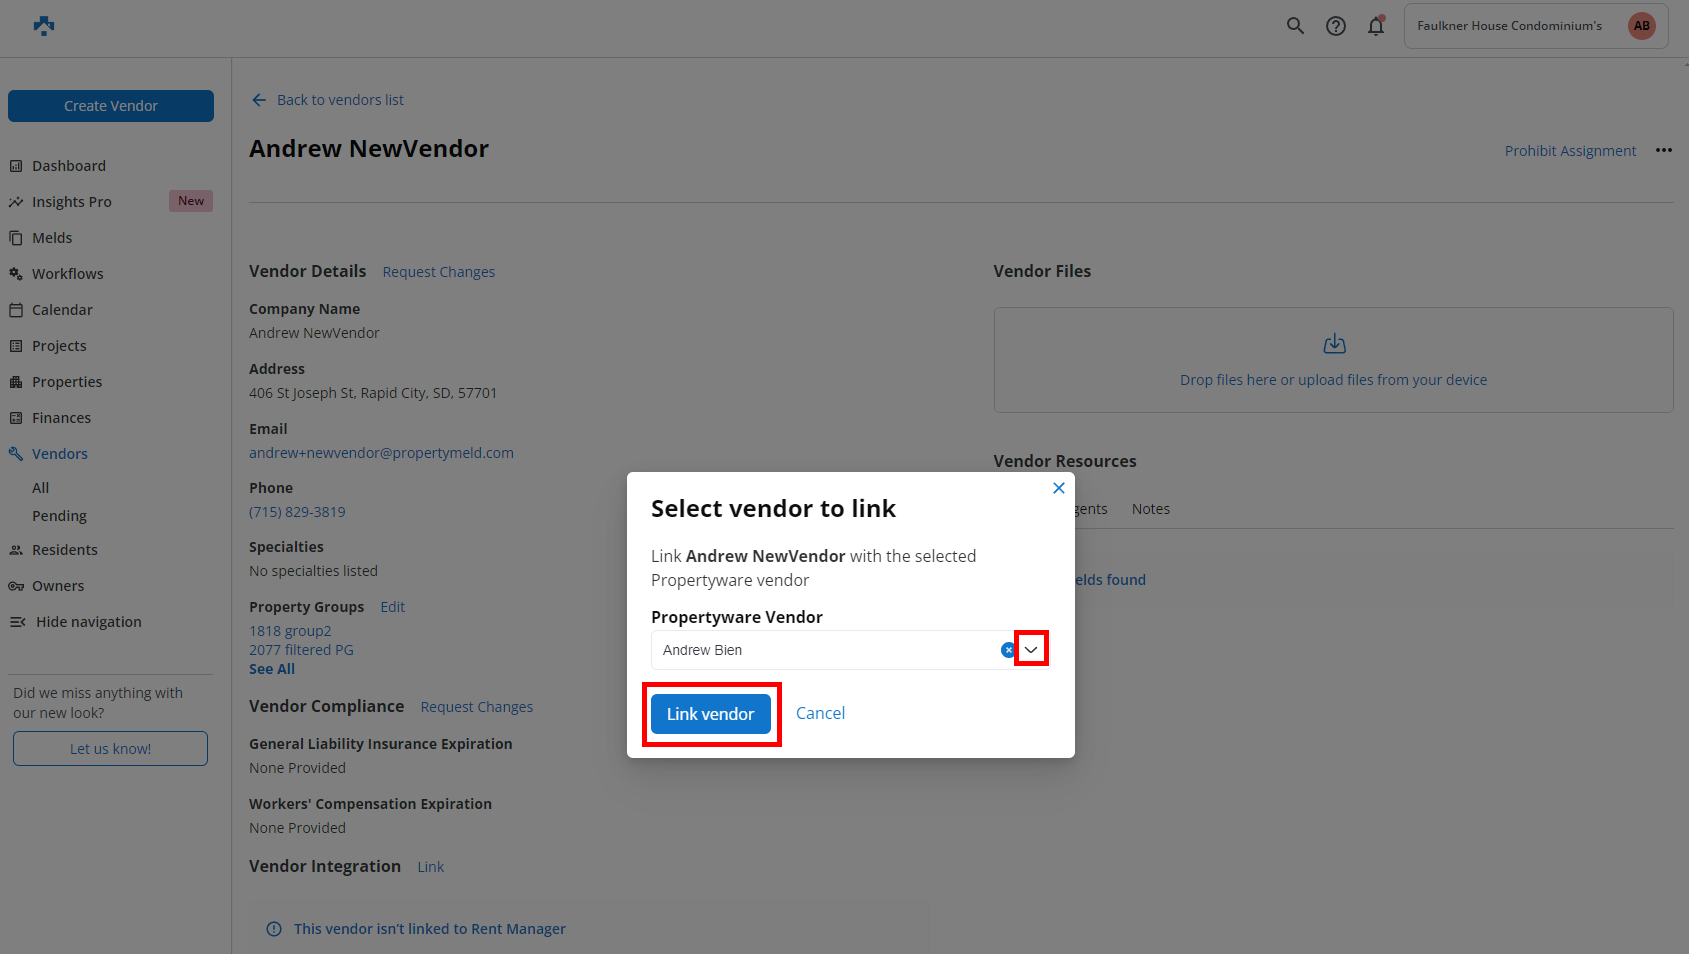Switch to the Notes tab
This screenshot has width=1689, height=954.
[x=1150, y=509]
